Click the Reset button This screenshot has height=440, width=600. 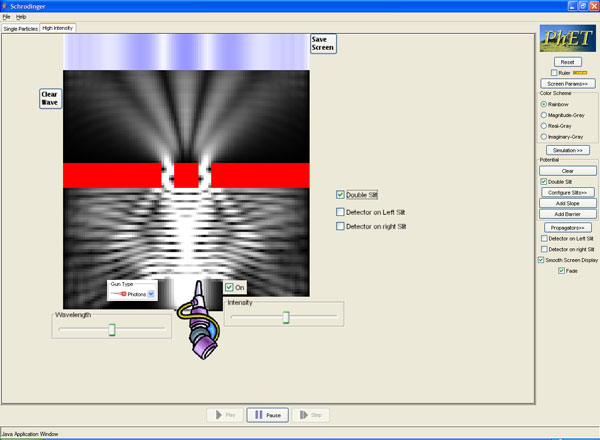coord(567,62)
